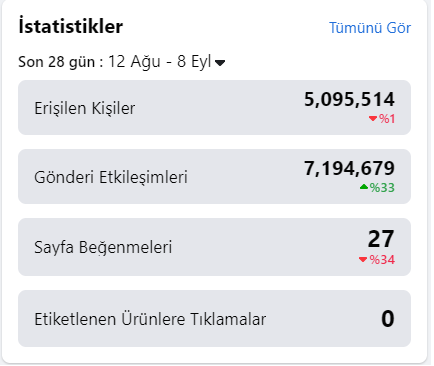Click the Sayfa Beğenmeleri label text

(x=103, y=247)
